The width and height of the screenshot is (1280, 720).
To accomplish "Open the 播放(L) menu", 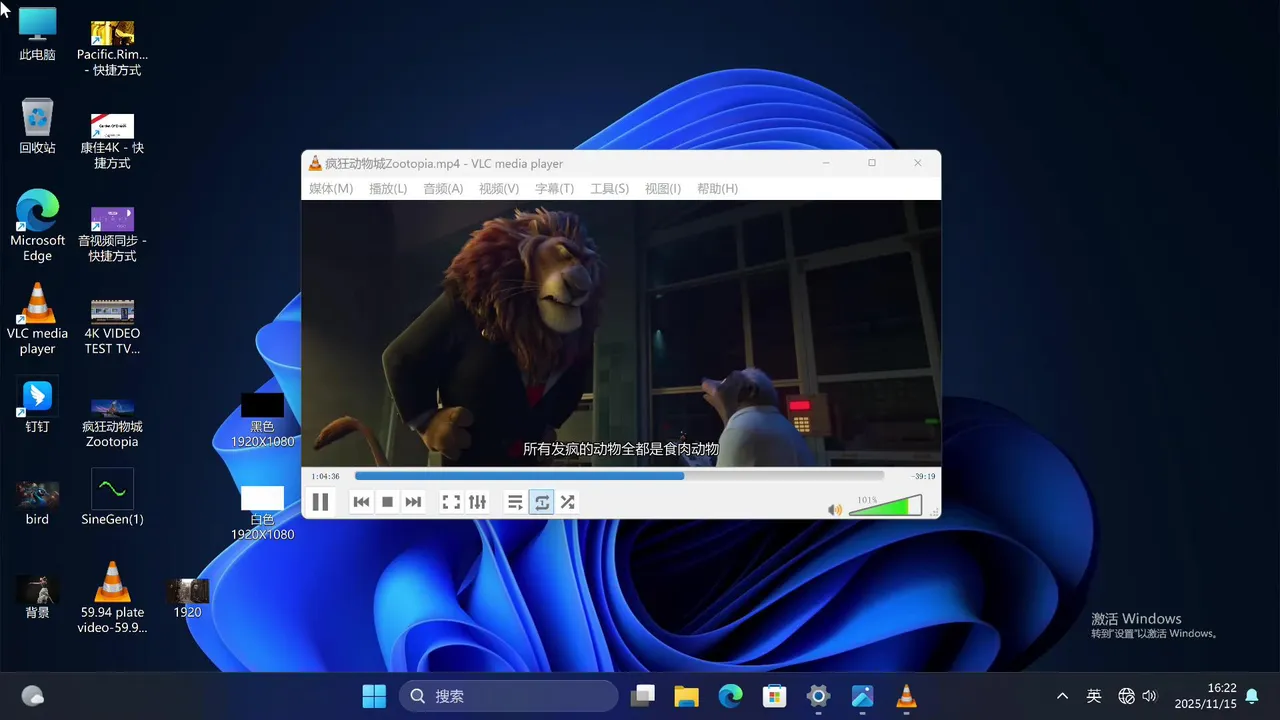I will click(x=388, y=189).
